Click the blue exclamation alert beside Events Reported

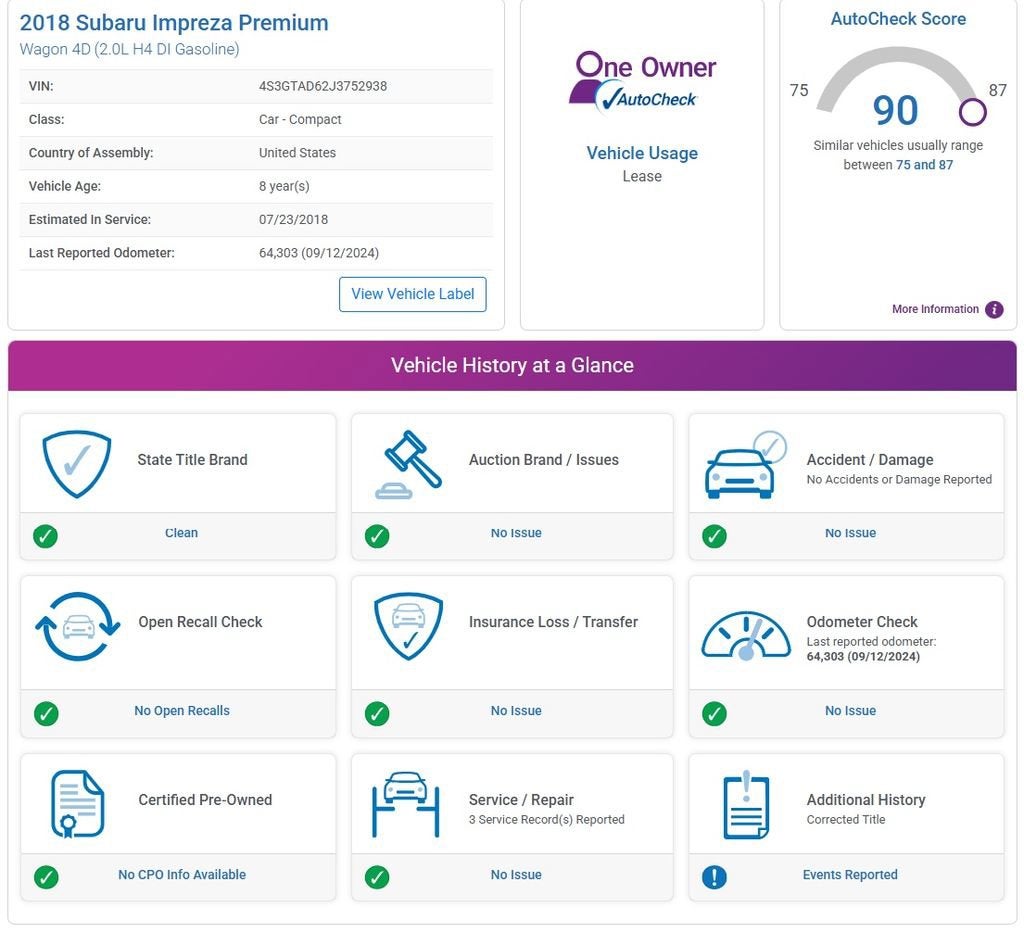[714, 877]
